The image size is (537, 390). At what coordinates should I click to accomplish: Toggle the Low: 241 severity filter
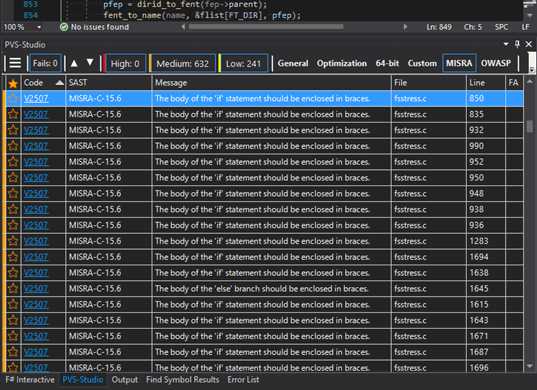click(x=243, y=63)
